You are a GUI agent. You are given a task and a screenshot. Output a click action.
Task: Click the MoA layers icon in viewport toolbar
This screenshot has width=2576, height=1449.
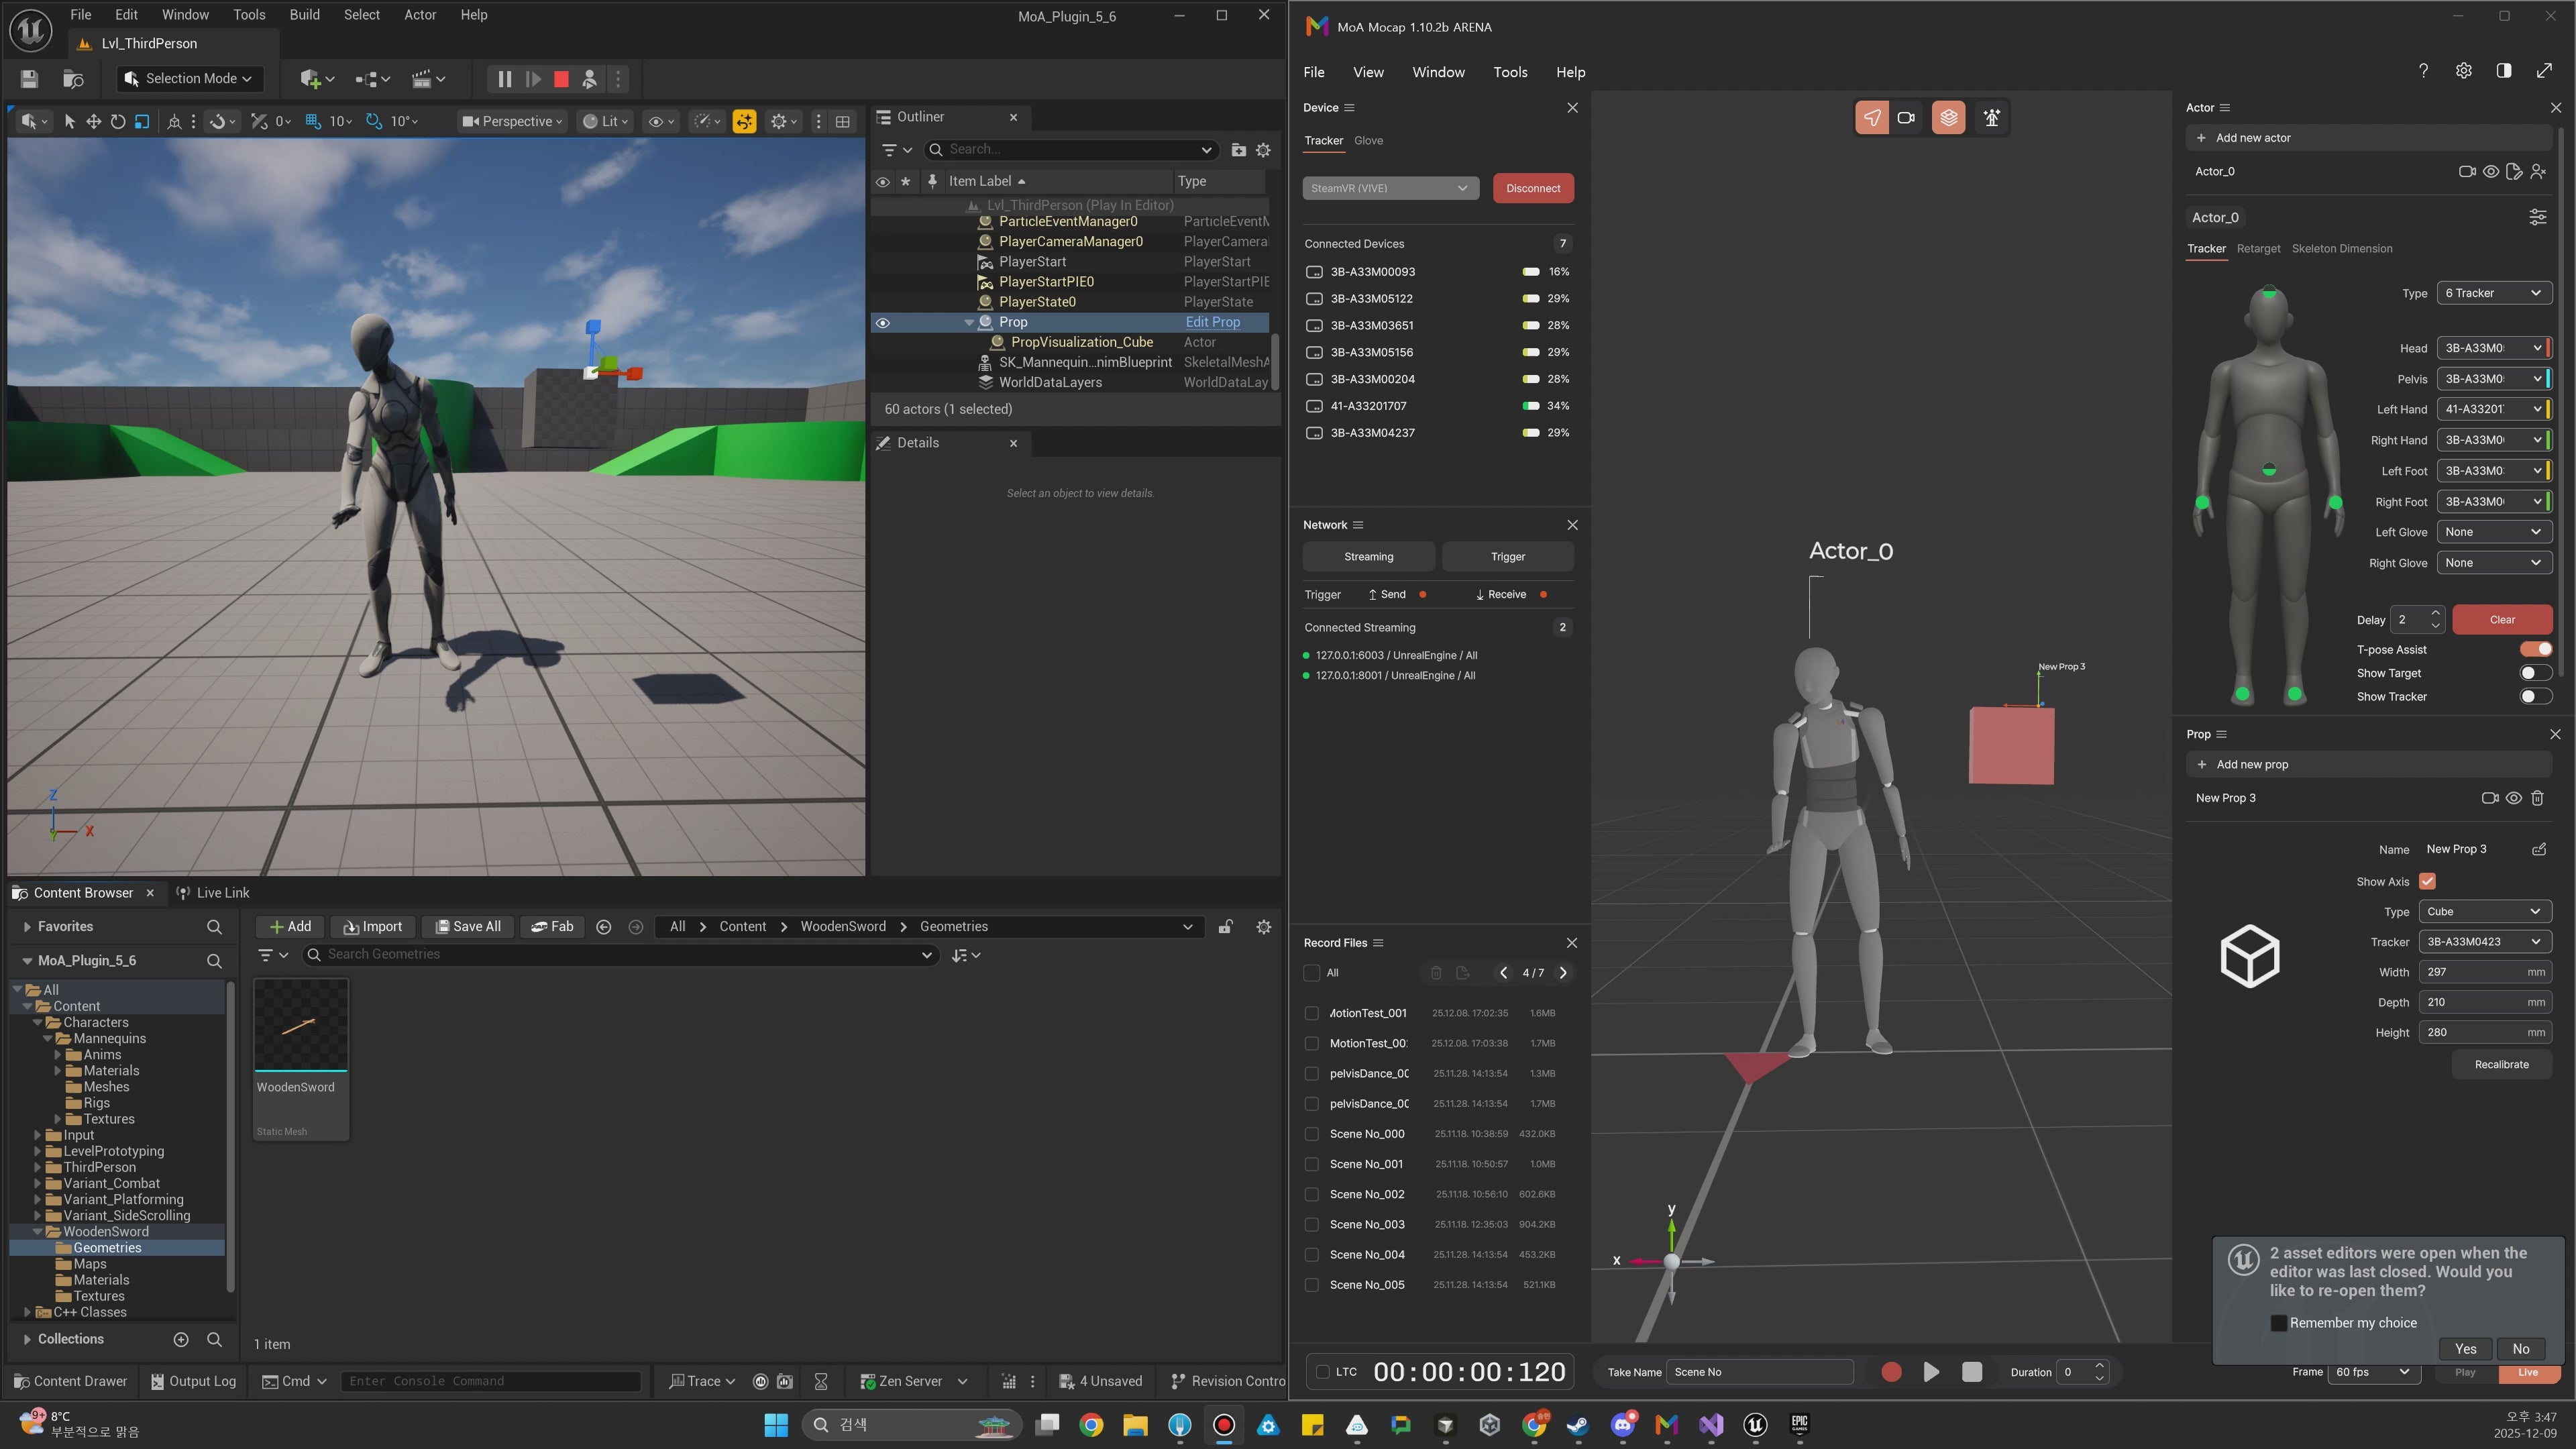(1948, 118)
